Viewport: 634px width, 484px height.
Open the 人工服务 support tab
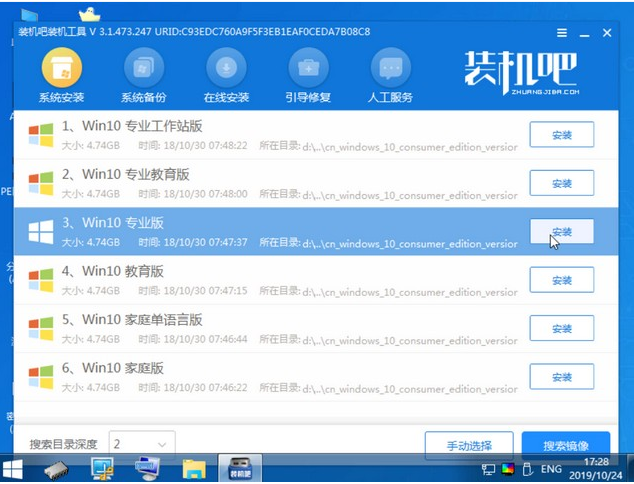click(x=390, y=76)
